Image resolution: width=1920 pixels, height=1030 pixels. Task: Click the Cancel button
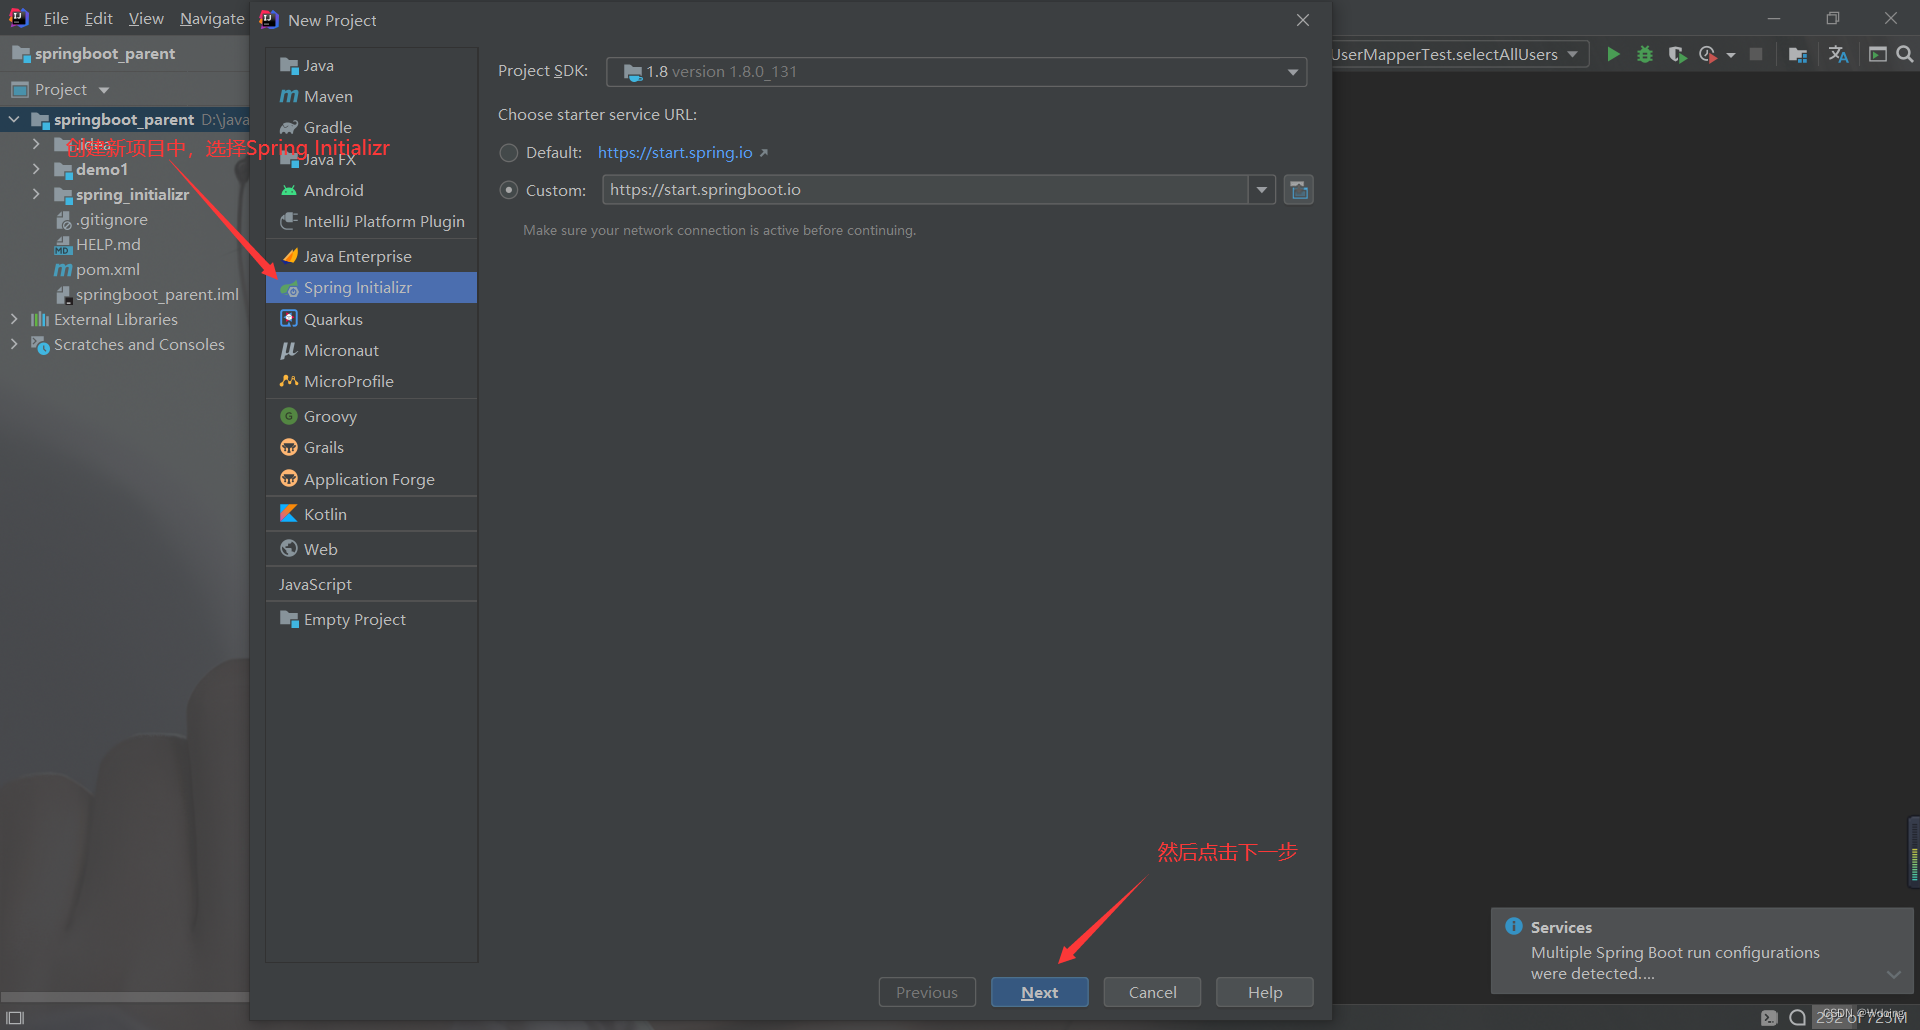tap(1152, 992)
